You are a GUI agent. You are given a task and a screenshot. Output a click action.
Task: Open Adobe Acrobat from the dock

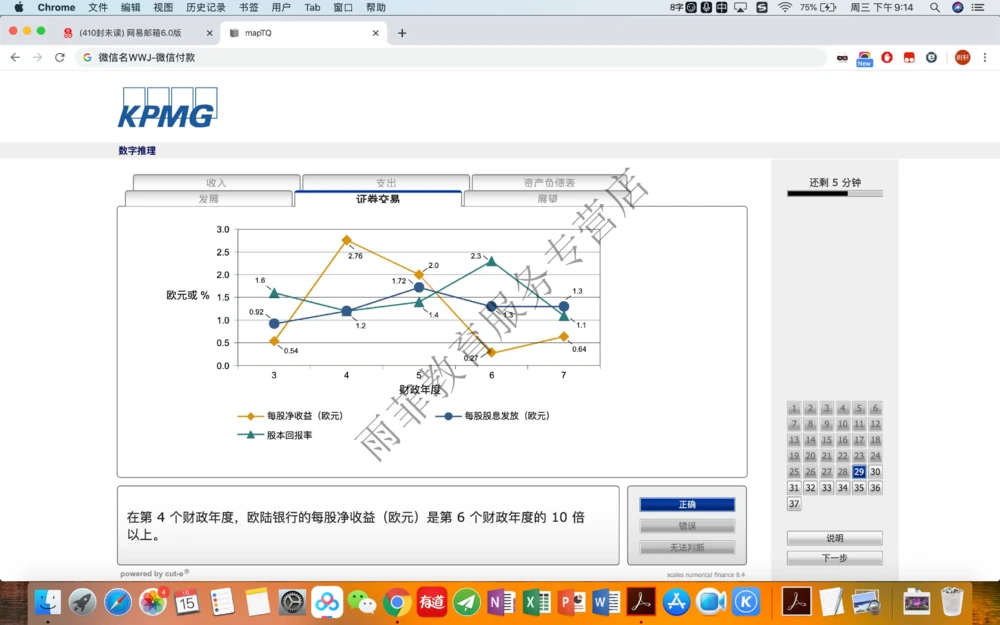tap(637, 602)
